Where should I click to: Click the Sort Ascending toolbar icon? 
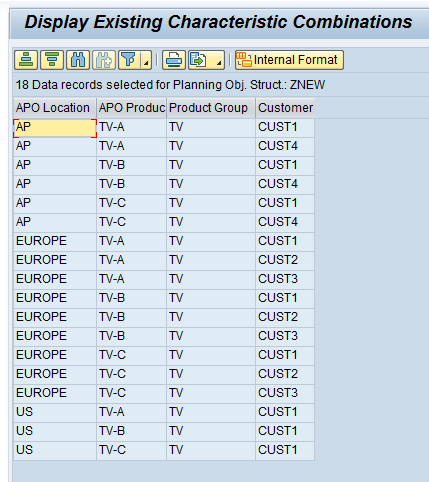[26, 60]
